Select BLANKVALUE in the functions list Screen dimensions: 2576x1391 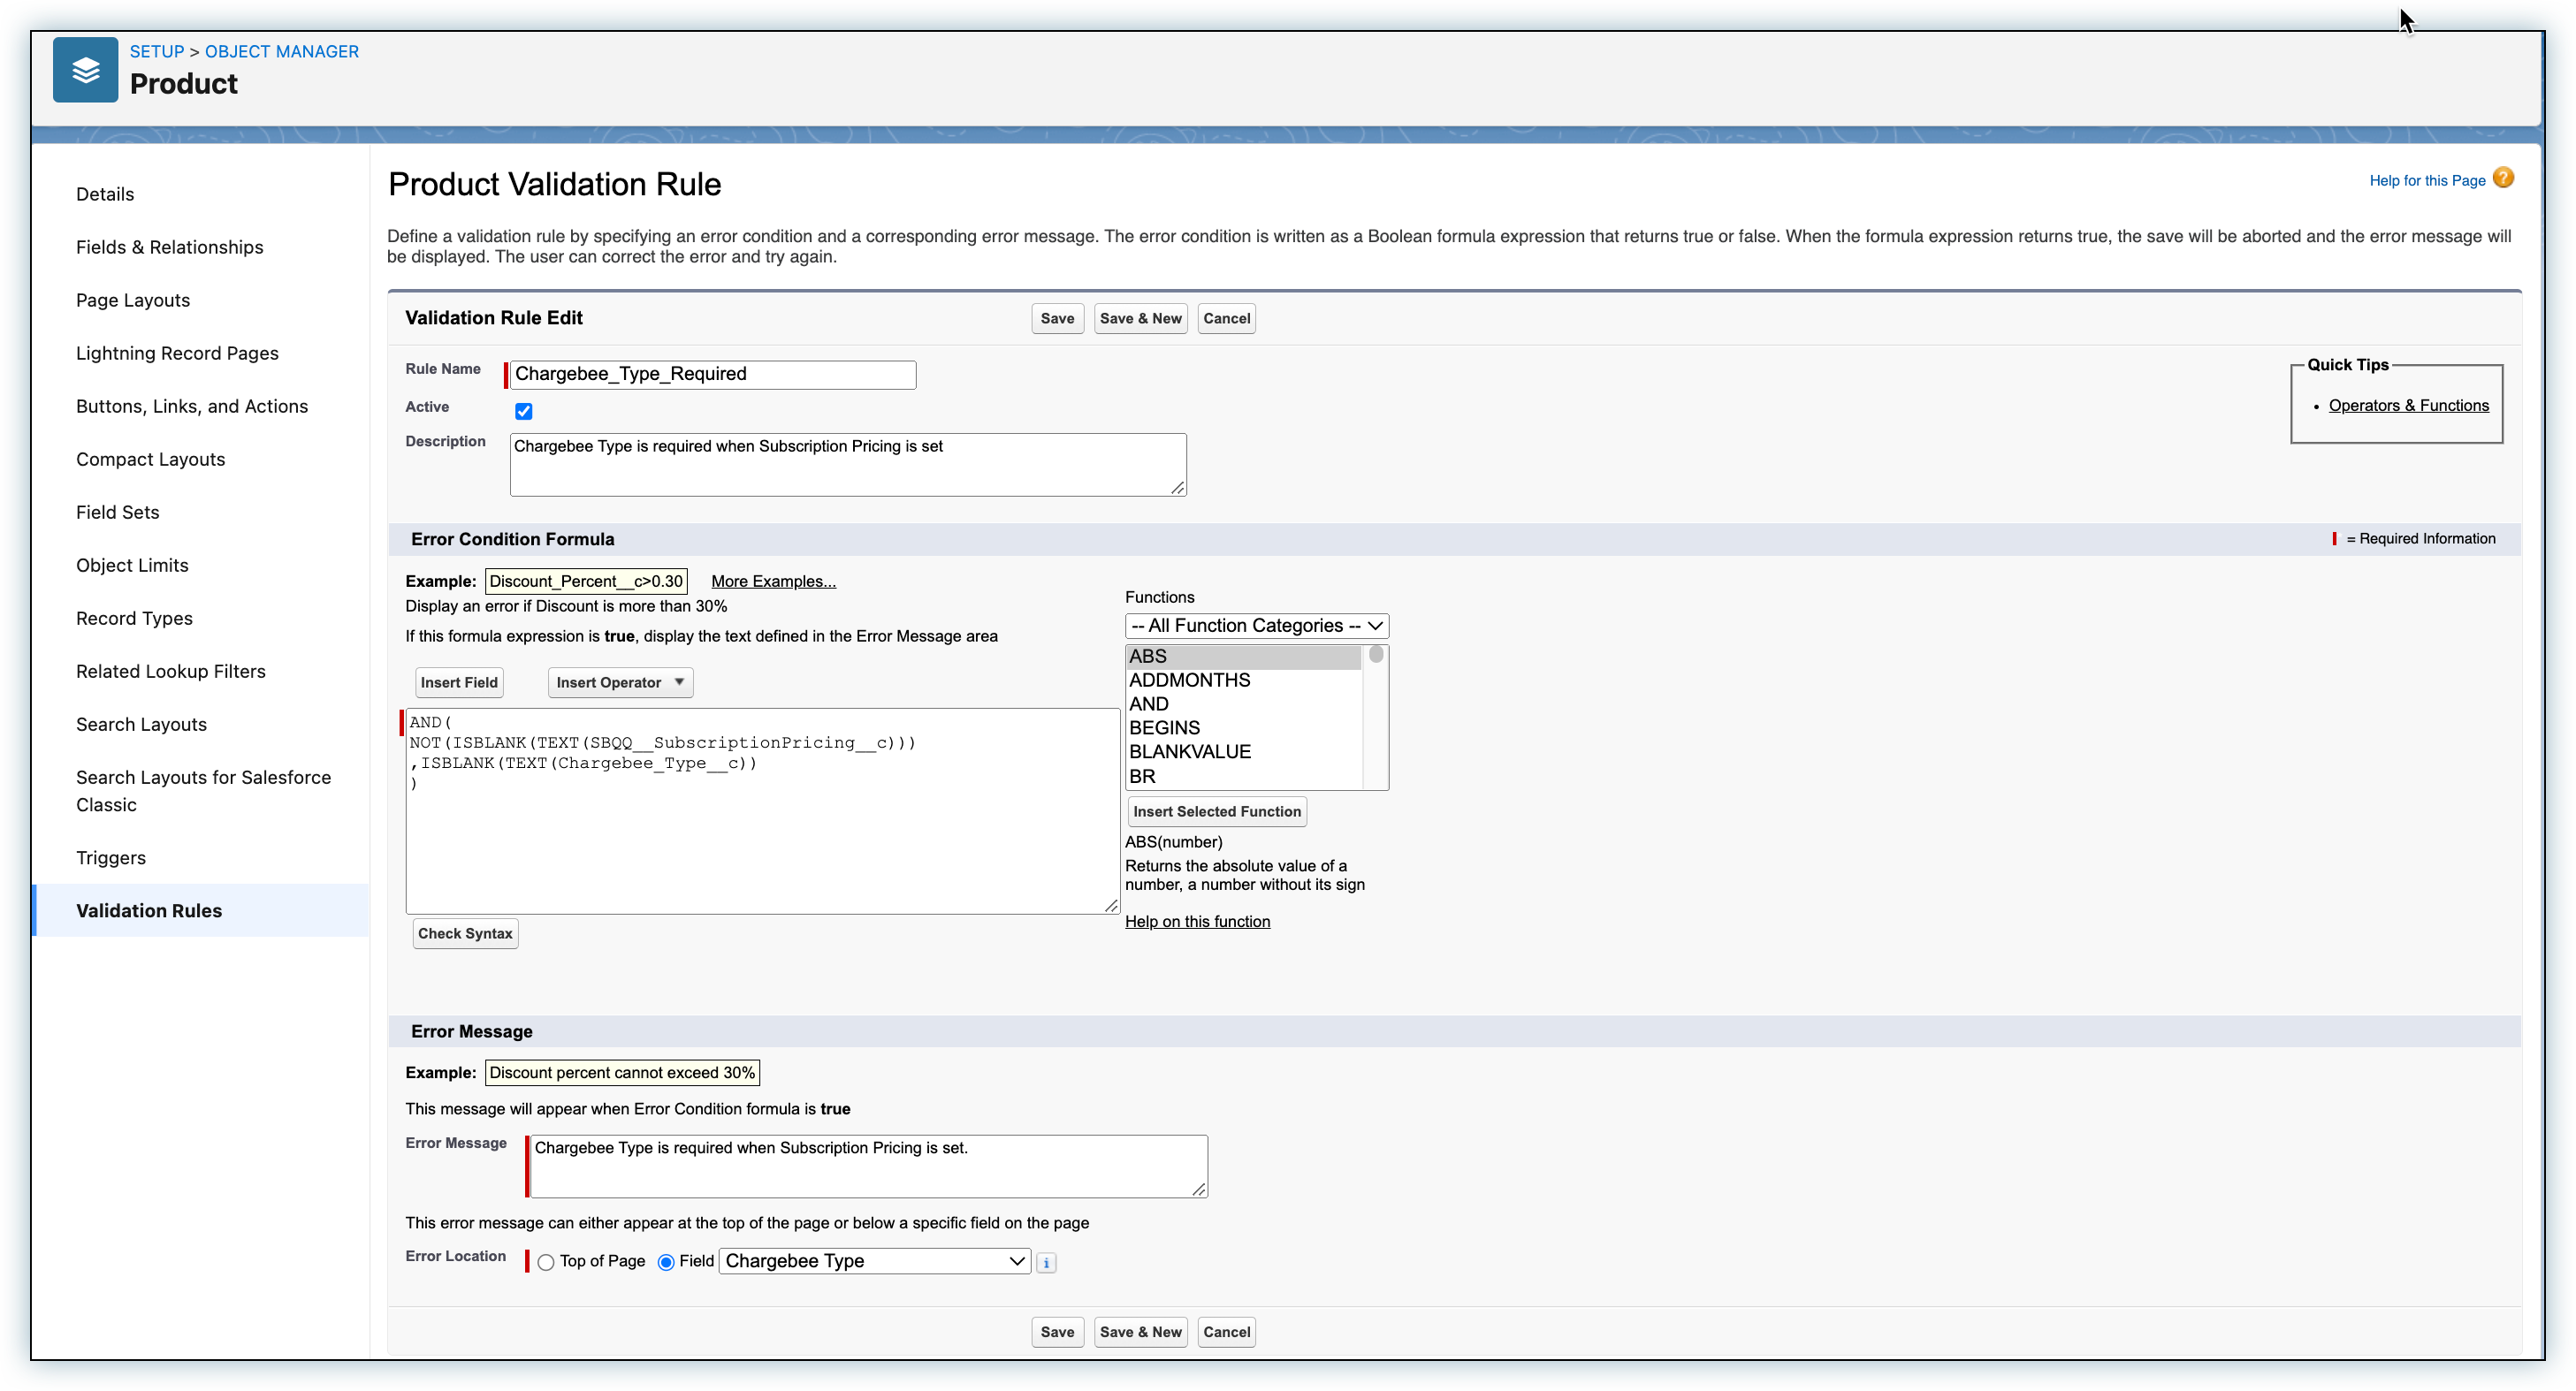[x=1189, y=751]
